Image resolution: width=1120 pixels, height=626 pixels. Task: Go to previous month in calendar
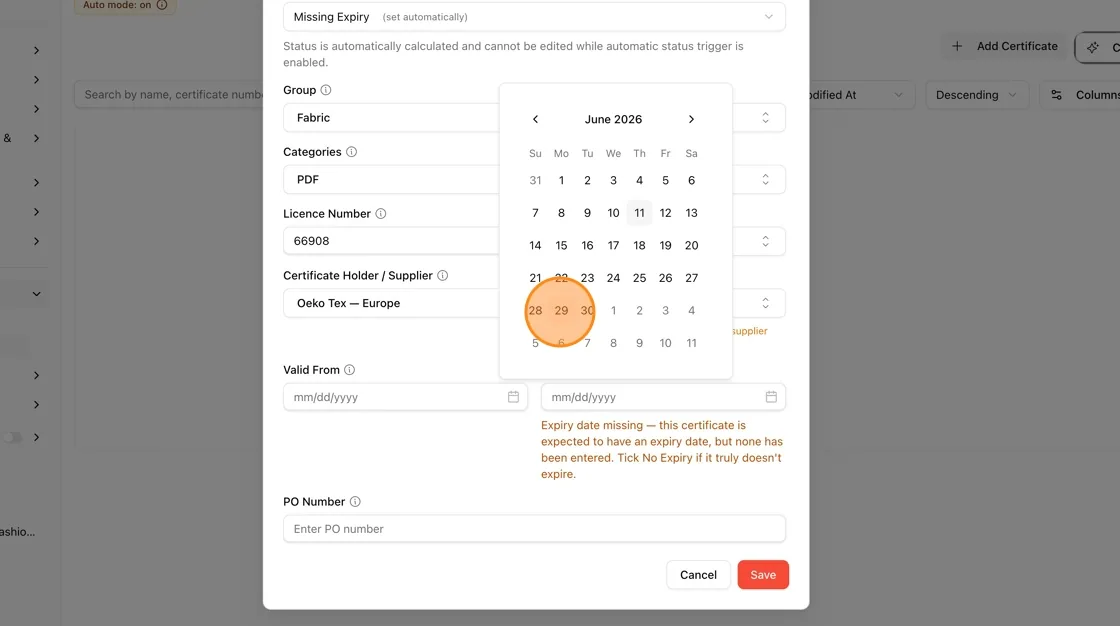point(535,119)
